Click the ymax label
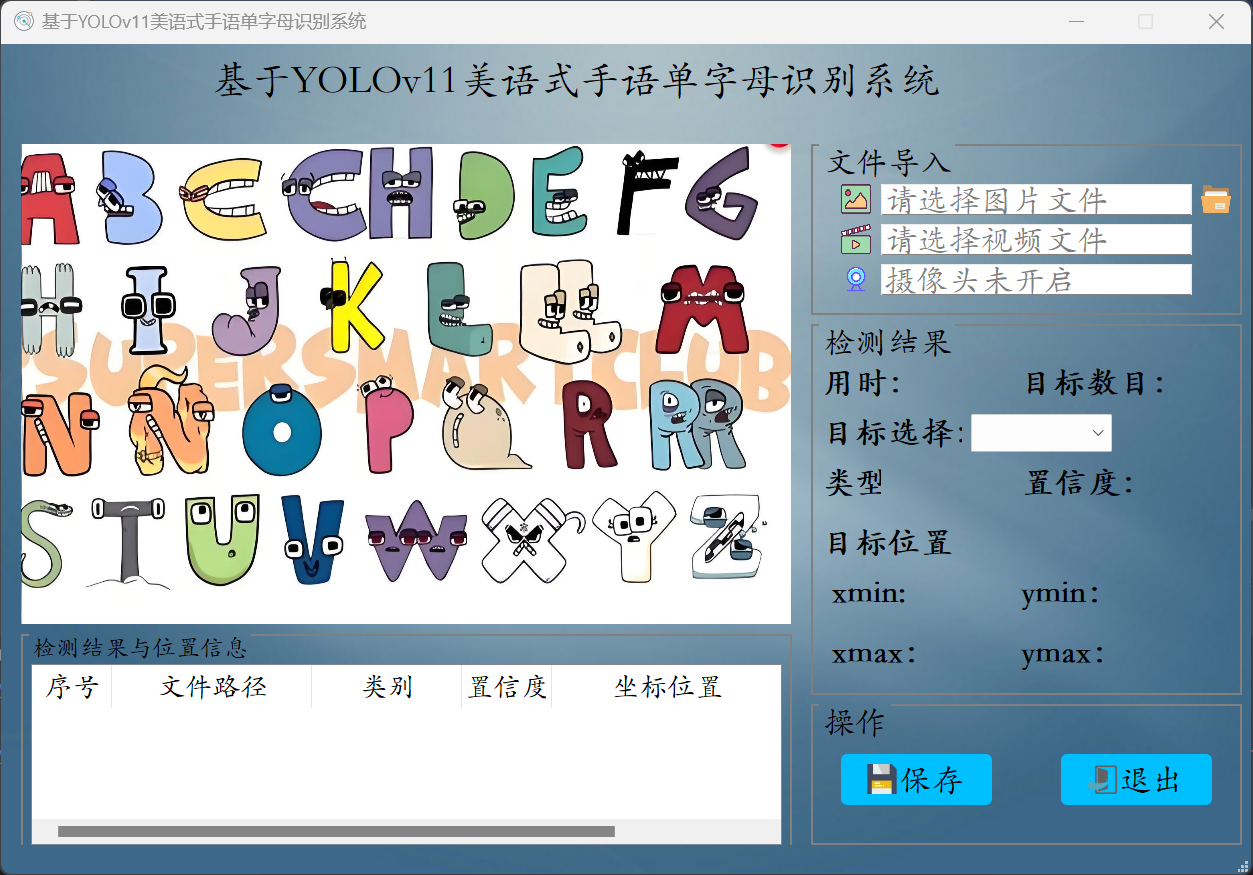Image resolution: width=1253 pixels, height=875 pixels. [x=1063, y=655]
